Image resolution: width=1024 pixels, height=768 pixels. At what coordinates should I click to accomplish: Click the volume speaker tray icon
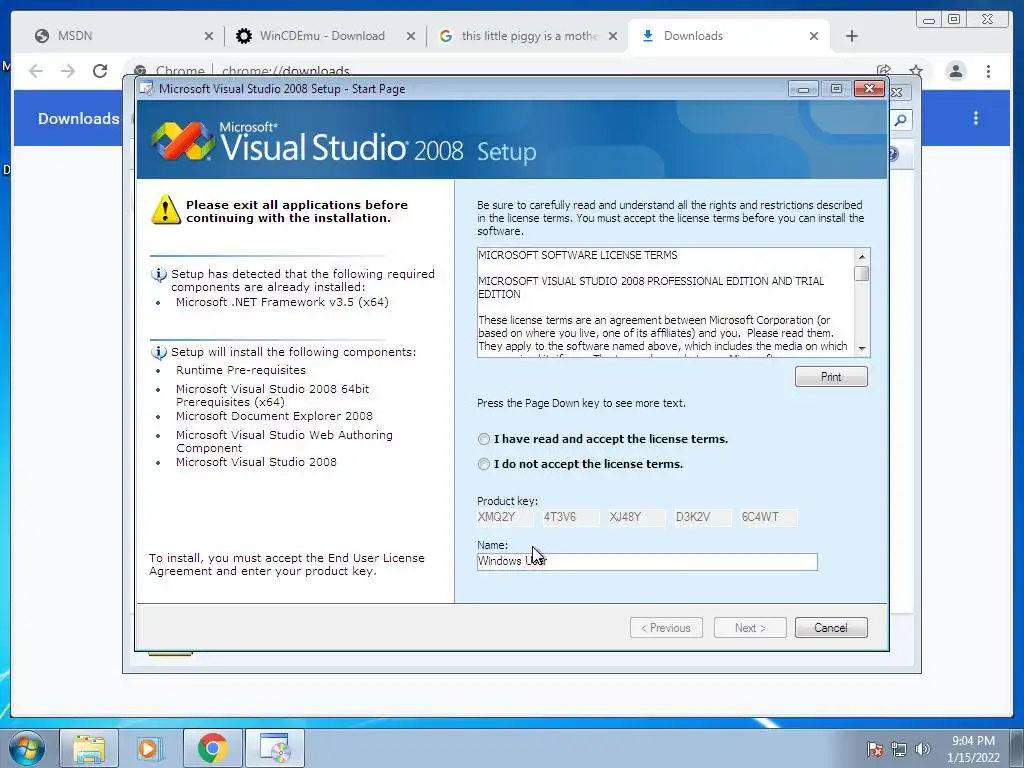pos(922,749)
